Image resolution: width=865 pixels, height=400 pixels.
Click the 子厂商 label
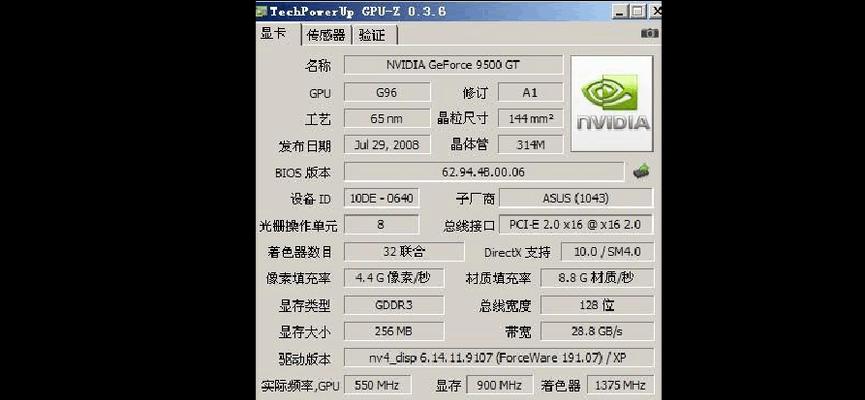click(476, 199)
